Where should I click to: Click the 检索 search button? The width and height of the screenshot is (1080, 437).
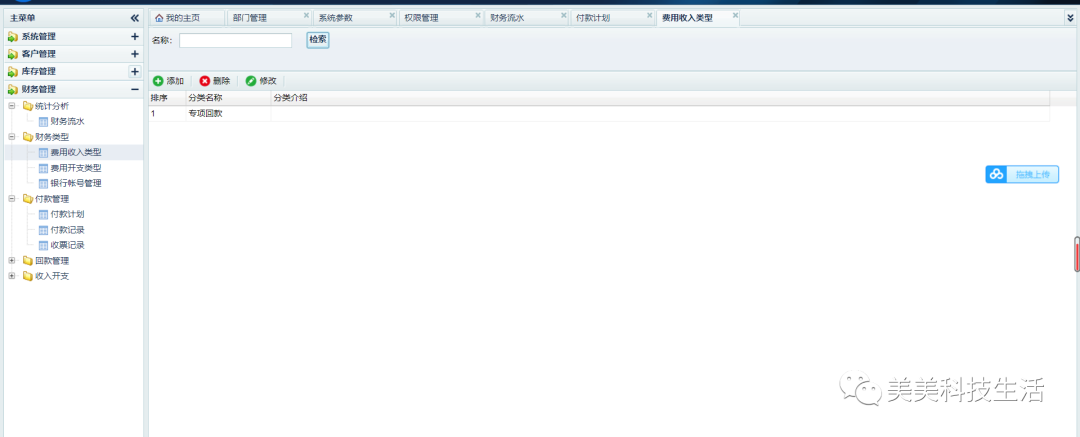[318, 40]
